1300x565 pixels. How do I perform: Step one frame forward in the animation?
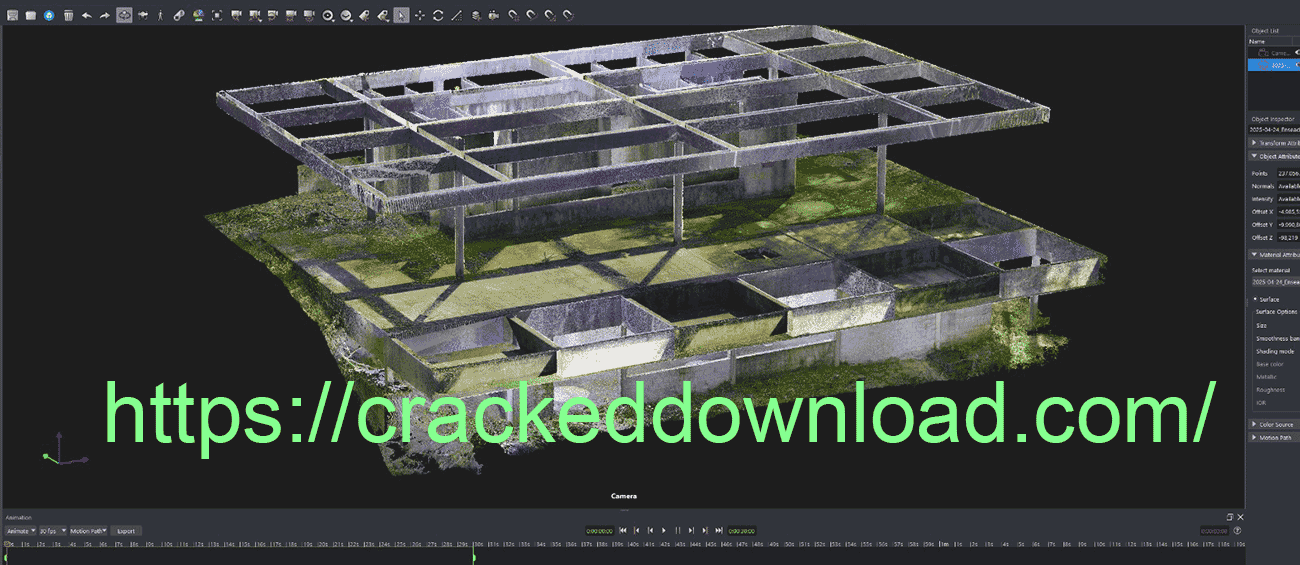(x=691, y=531)
